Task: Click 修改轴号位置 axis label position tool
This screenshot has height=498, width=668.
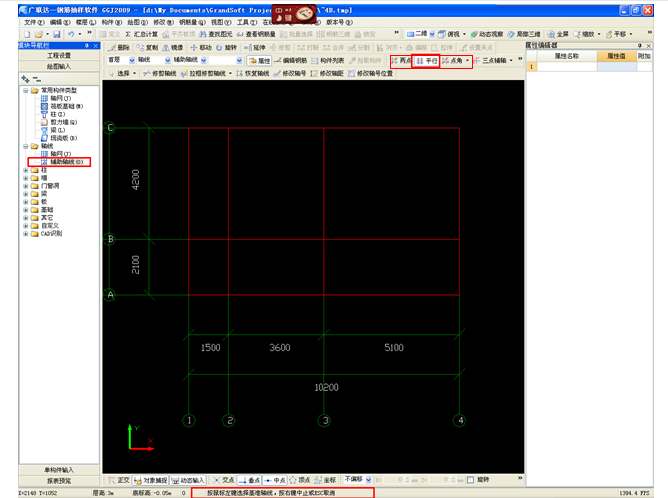Action: point(370,73)
